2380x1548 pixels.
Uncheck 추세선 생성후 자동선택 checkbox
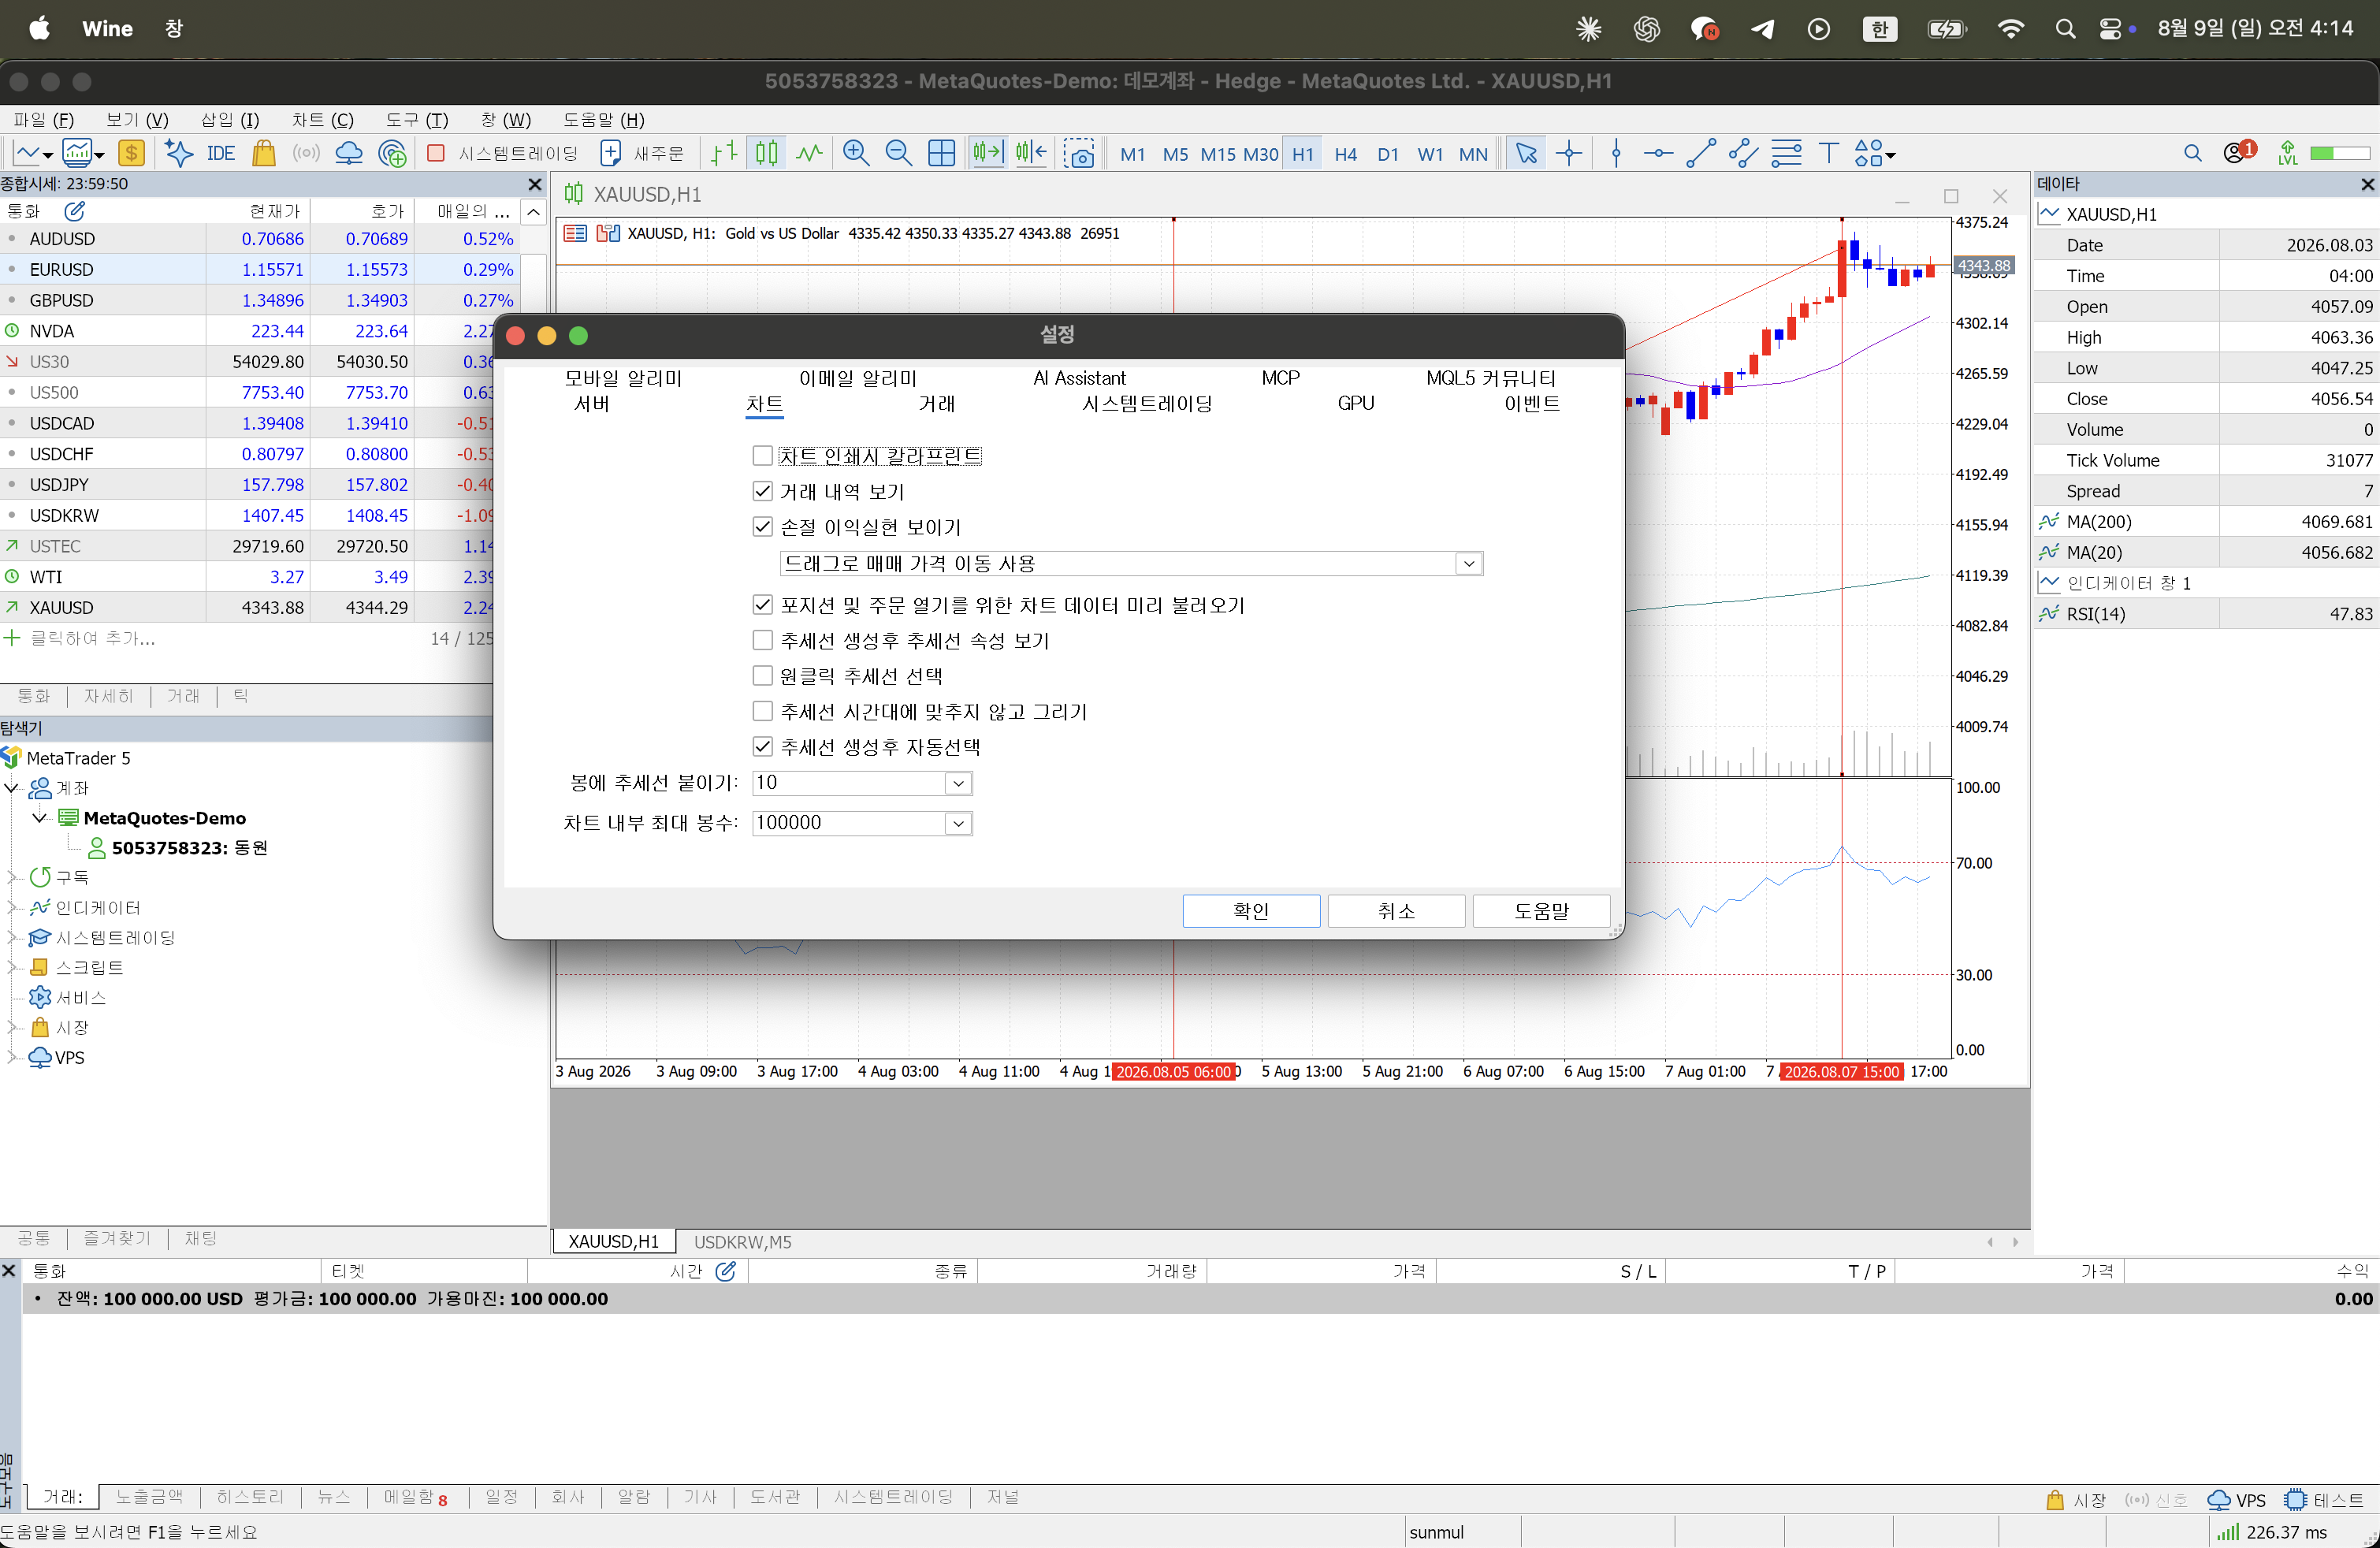[x=762, y=747]
